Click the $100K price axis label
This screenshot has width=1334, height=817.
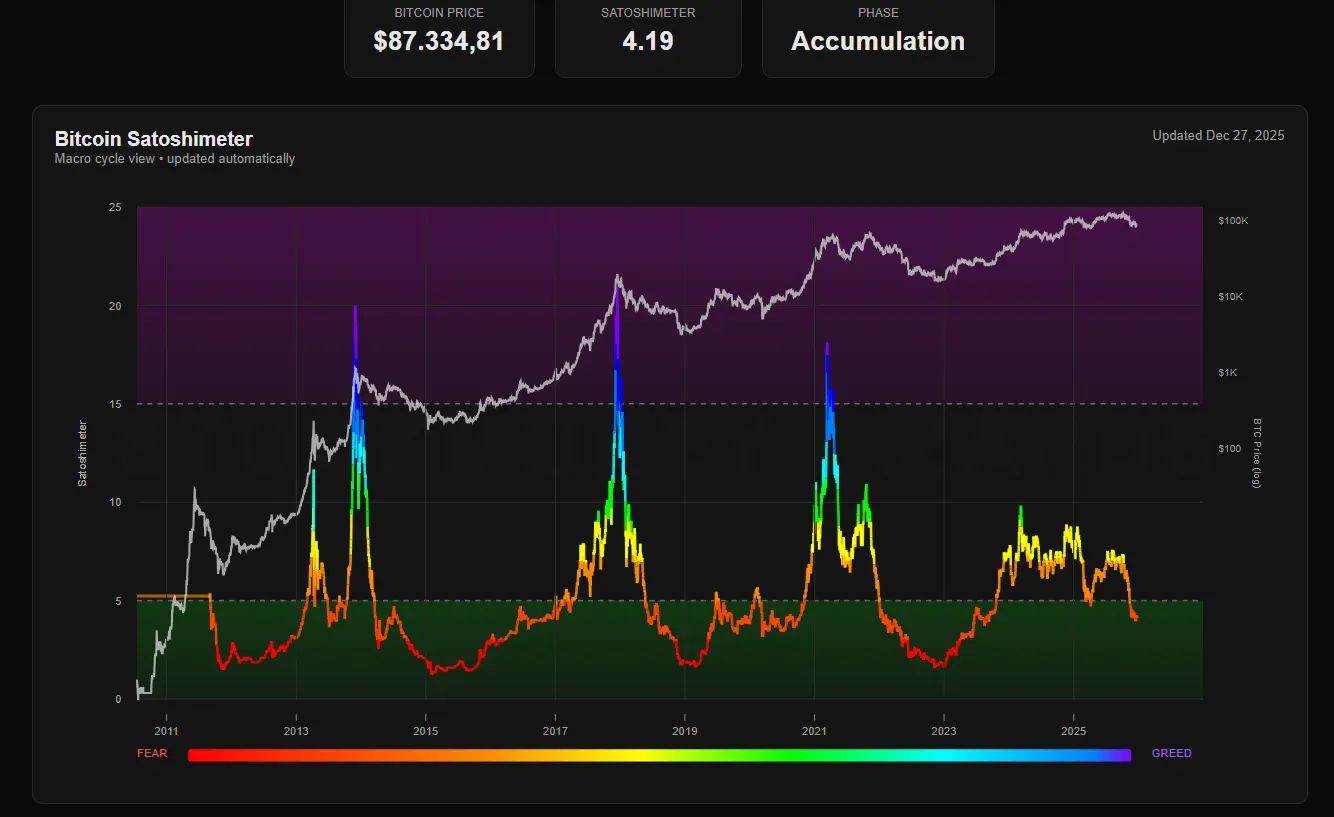click(x=1233, y=221)
